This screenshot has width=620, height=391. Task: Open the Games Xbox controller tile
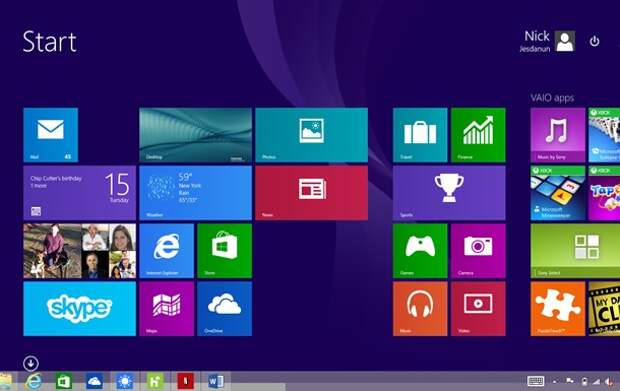pyautogui.click(x=420, y=251)
